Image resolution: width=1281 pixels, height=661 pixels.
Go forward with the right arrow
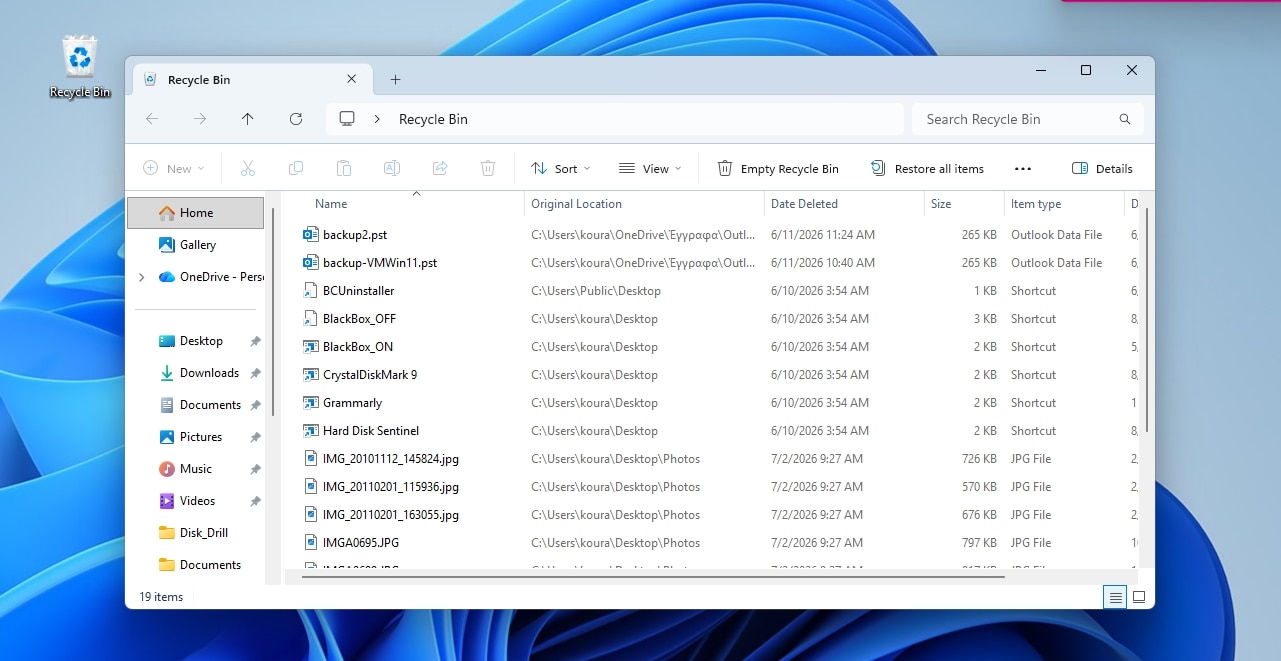pyautogui.click(x=200, y=119)
